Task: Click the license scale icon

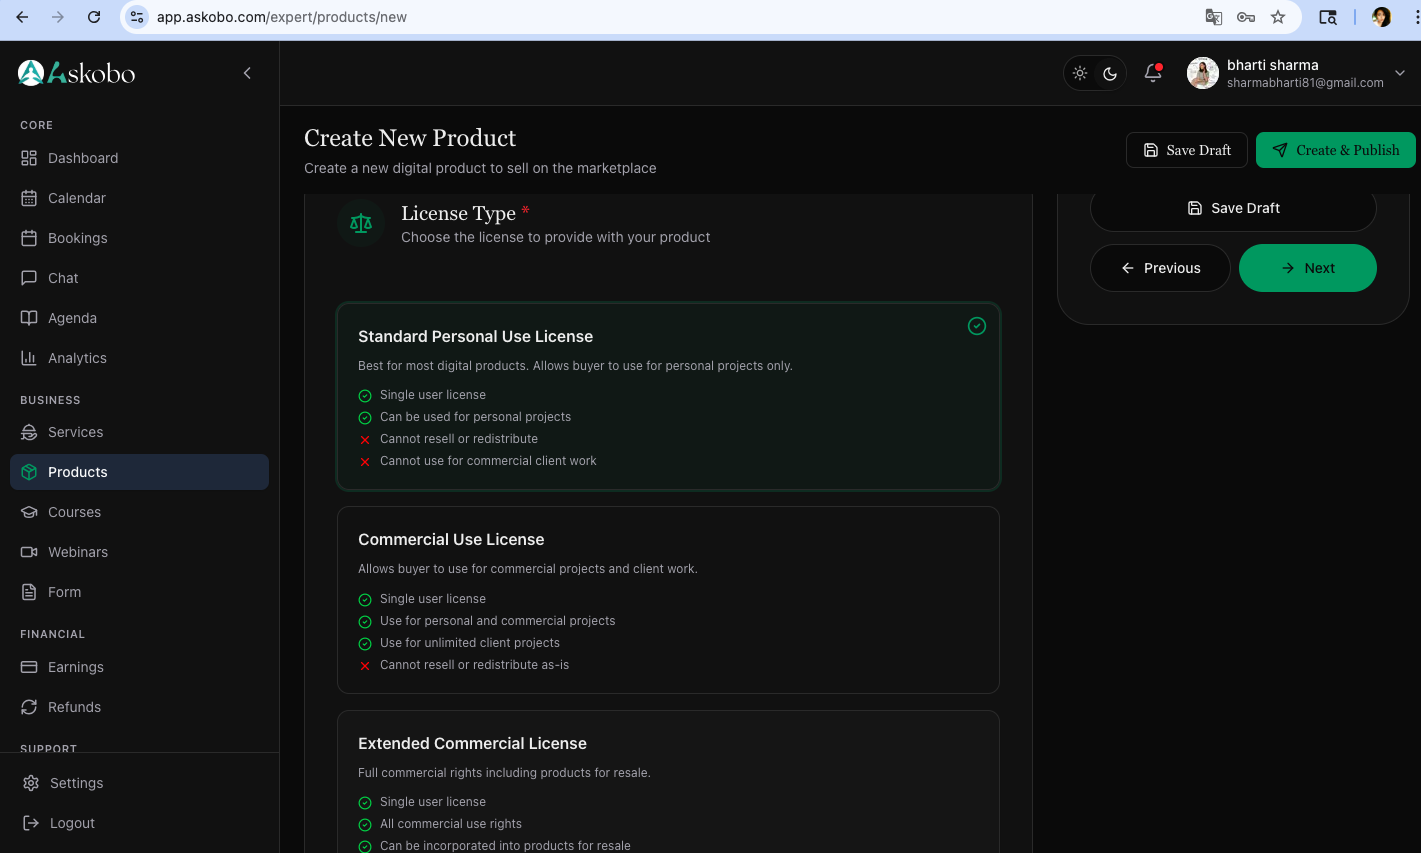Action: click(x=361, y=224)
